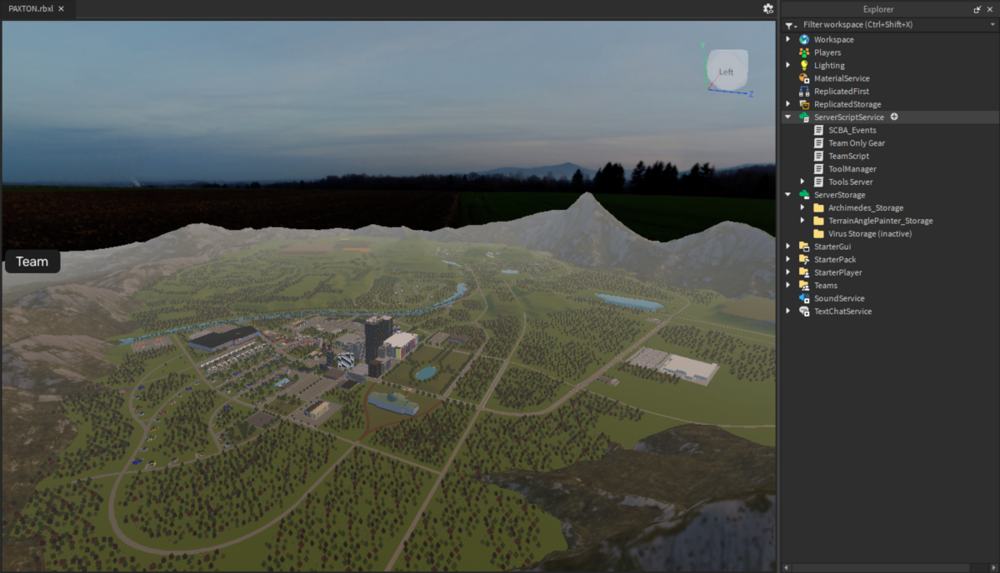Screen dimensions: 1000x573
Task: Click the StarterPlayer icon
Action: point(804,272)
